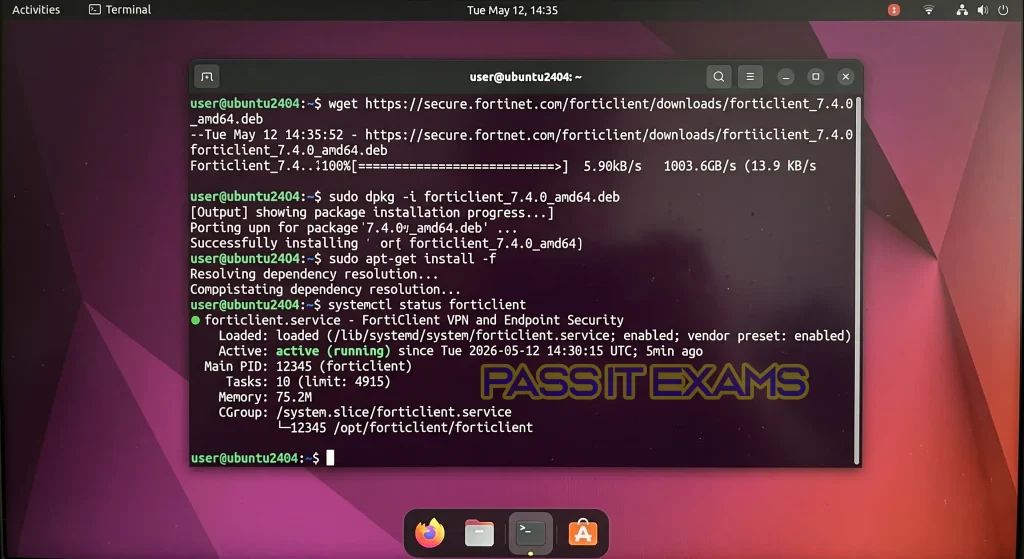This screenshot has height=559, width=1024.
Task: Close the terminal window
Action: 845,77
